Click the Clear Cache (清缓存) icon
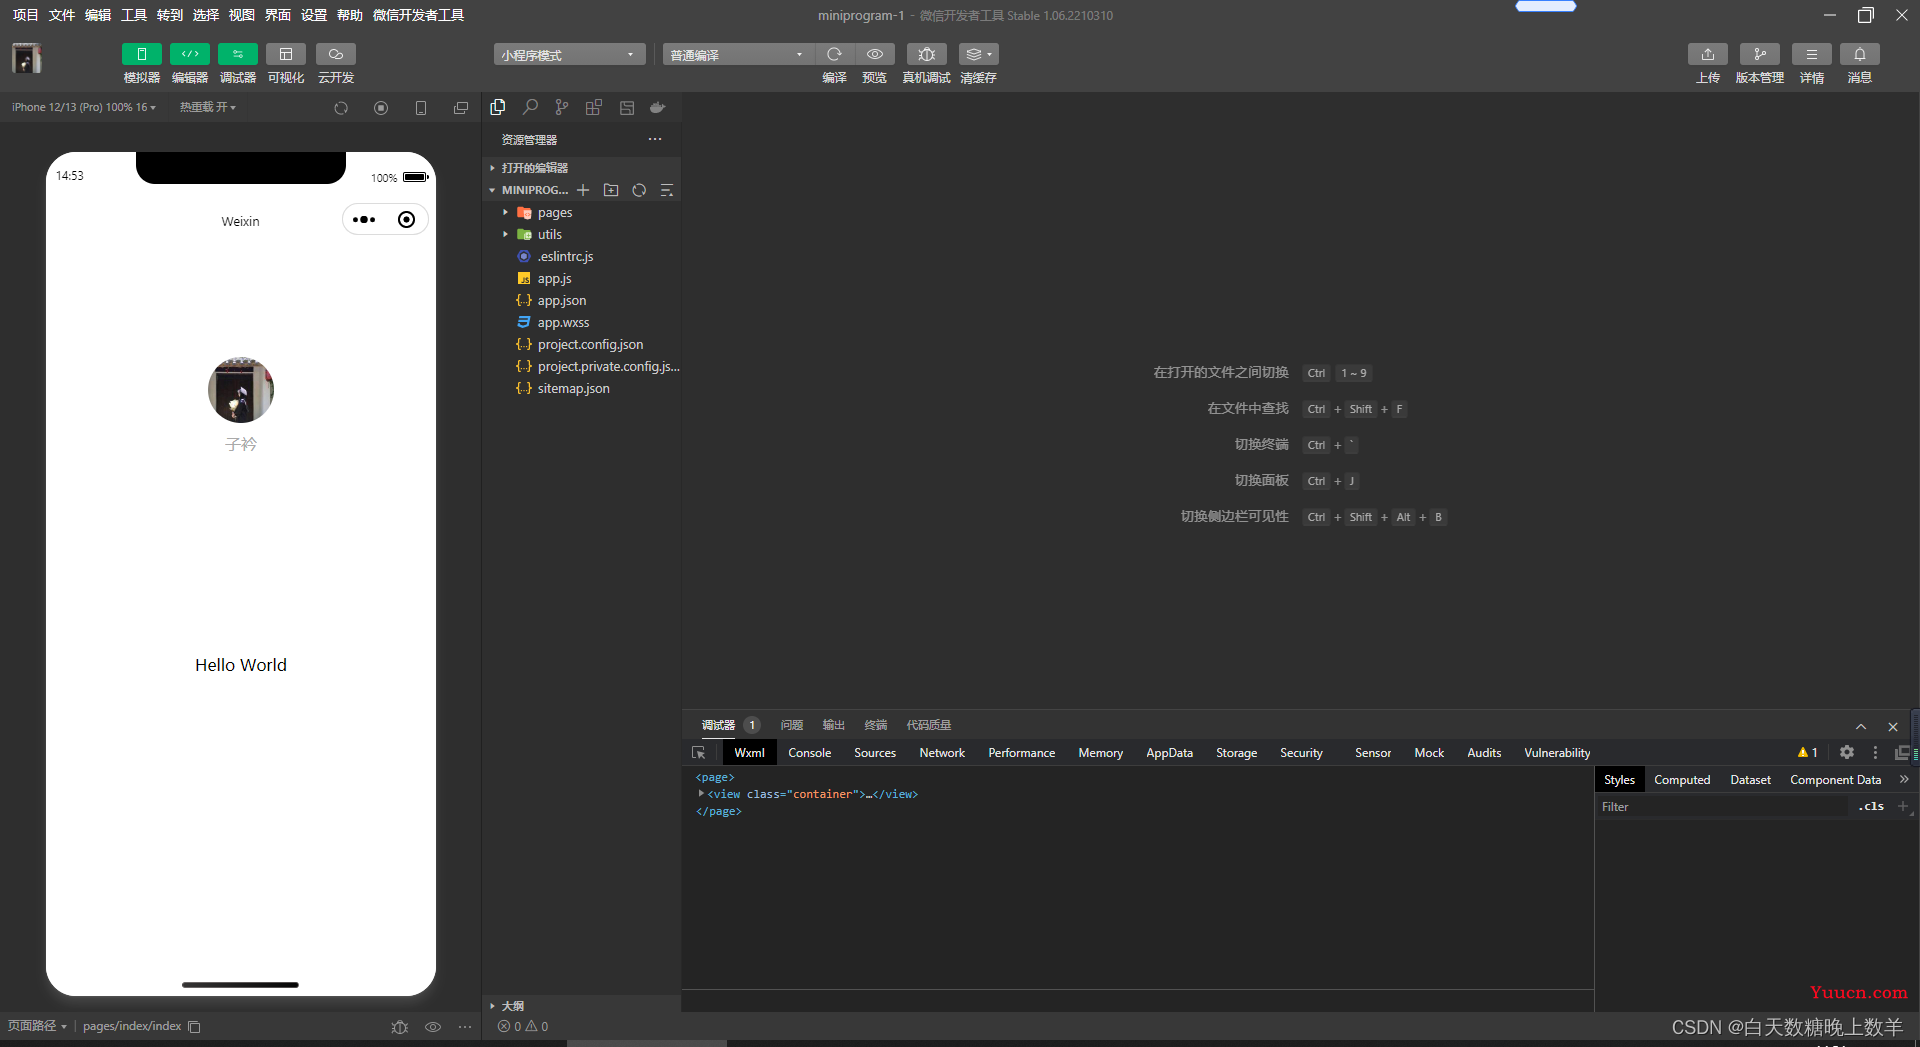Image resolution: width=1920 pixels, height=1047 pixels. coord(978,54)
